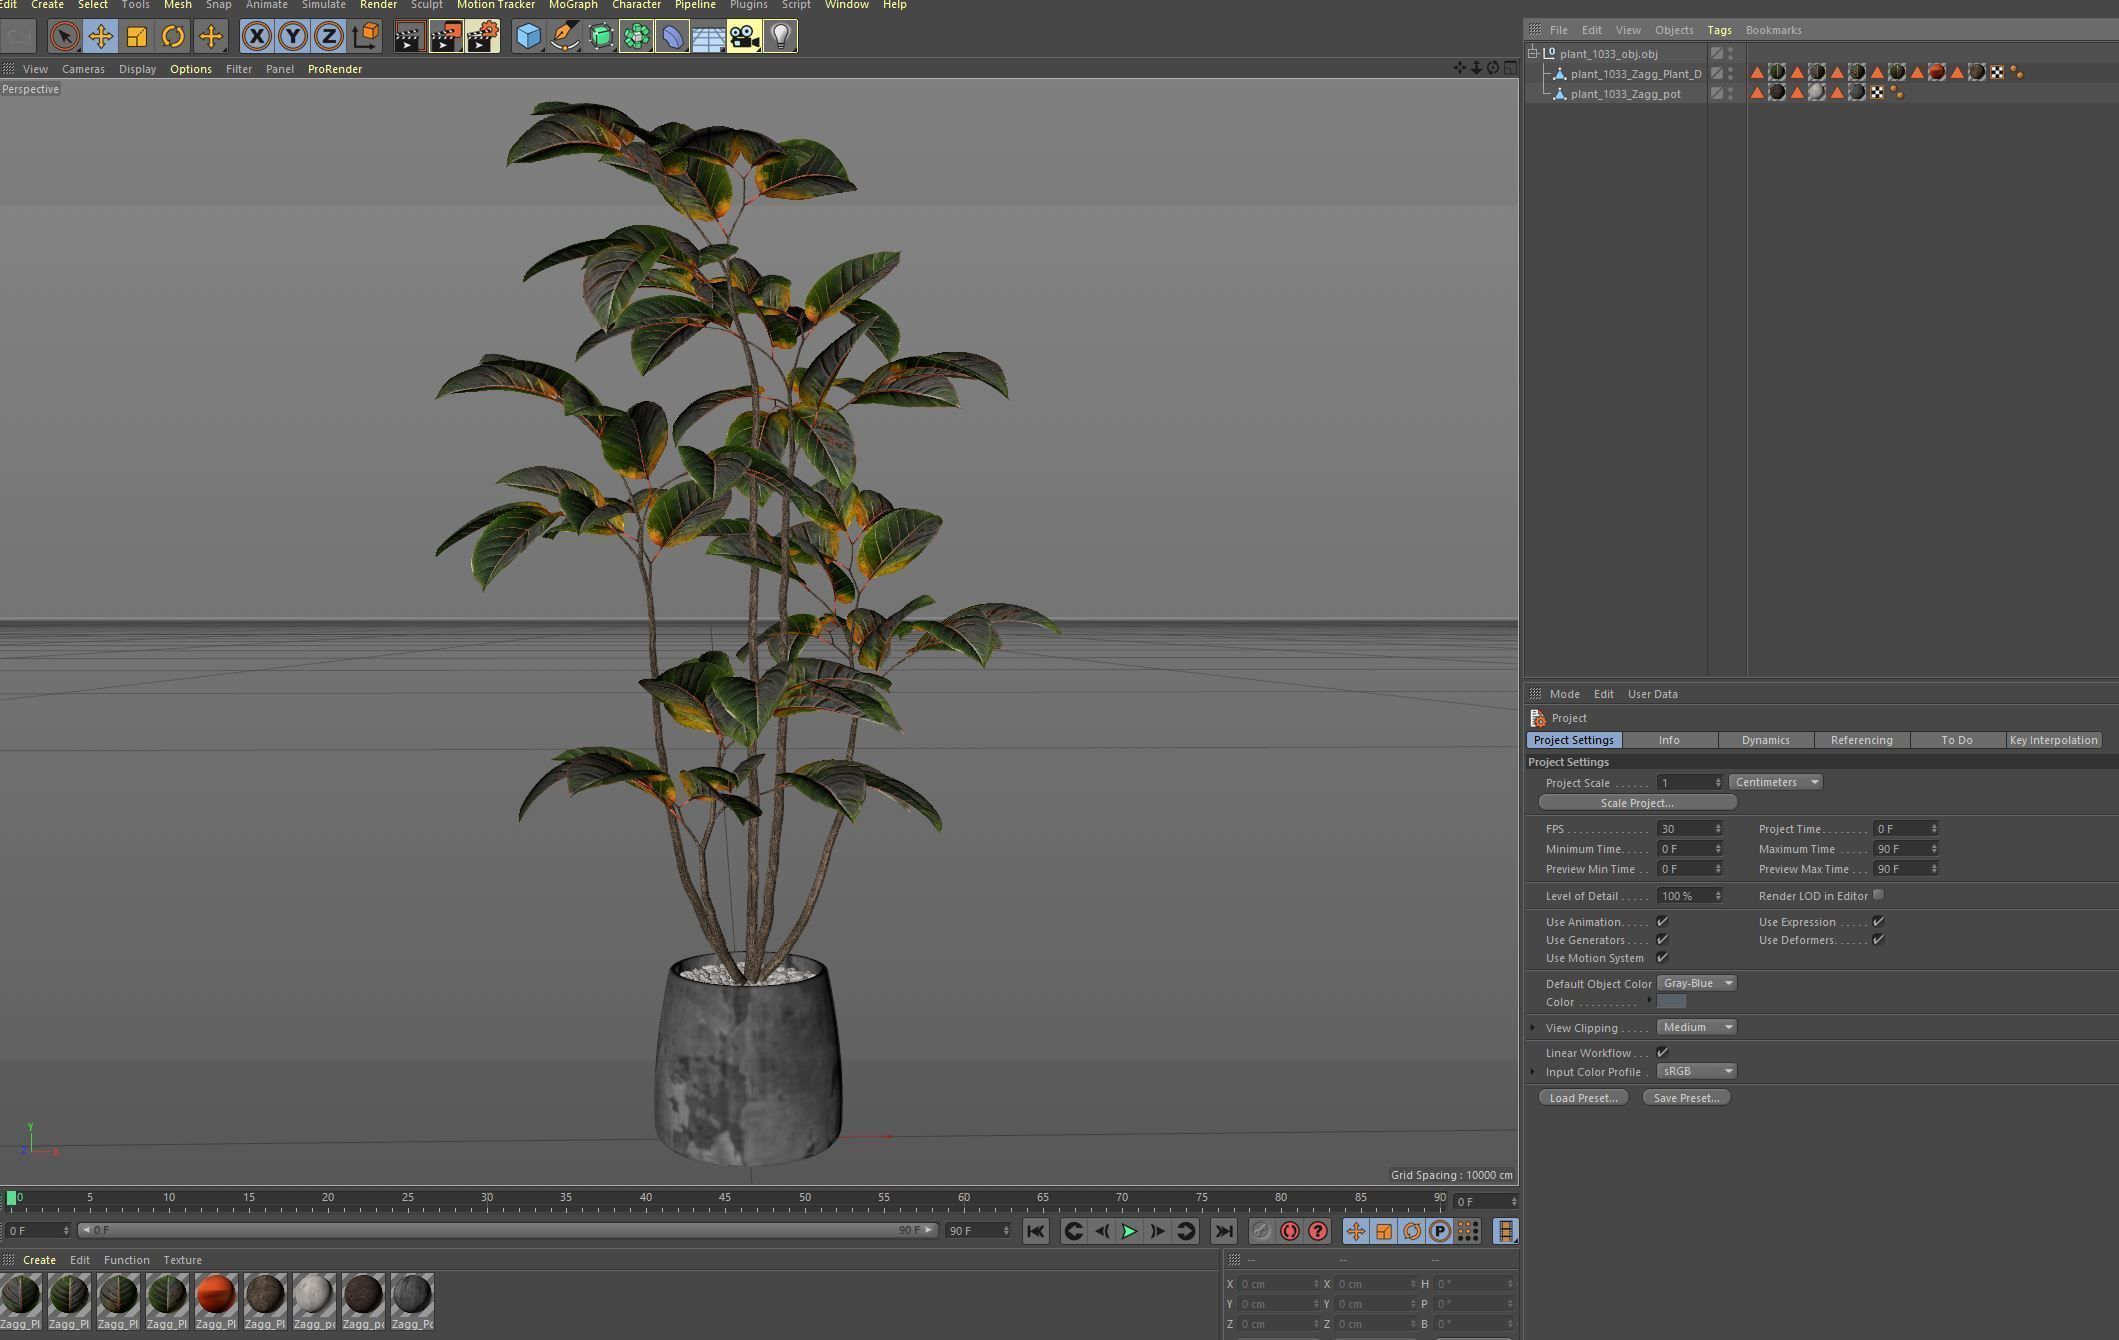Open Default Object Color dropdown
This screenshot has height=1340, width=2119.
[x=1697, y=983]
